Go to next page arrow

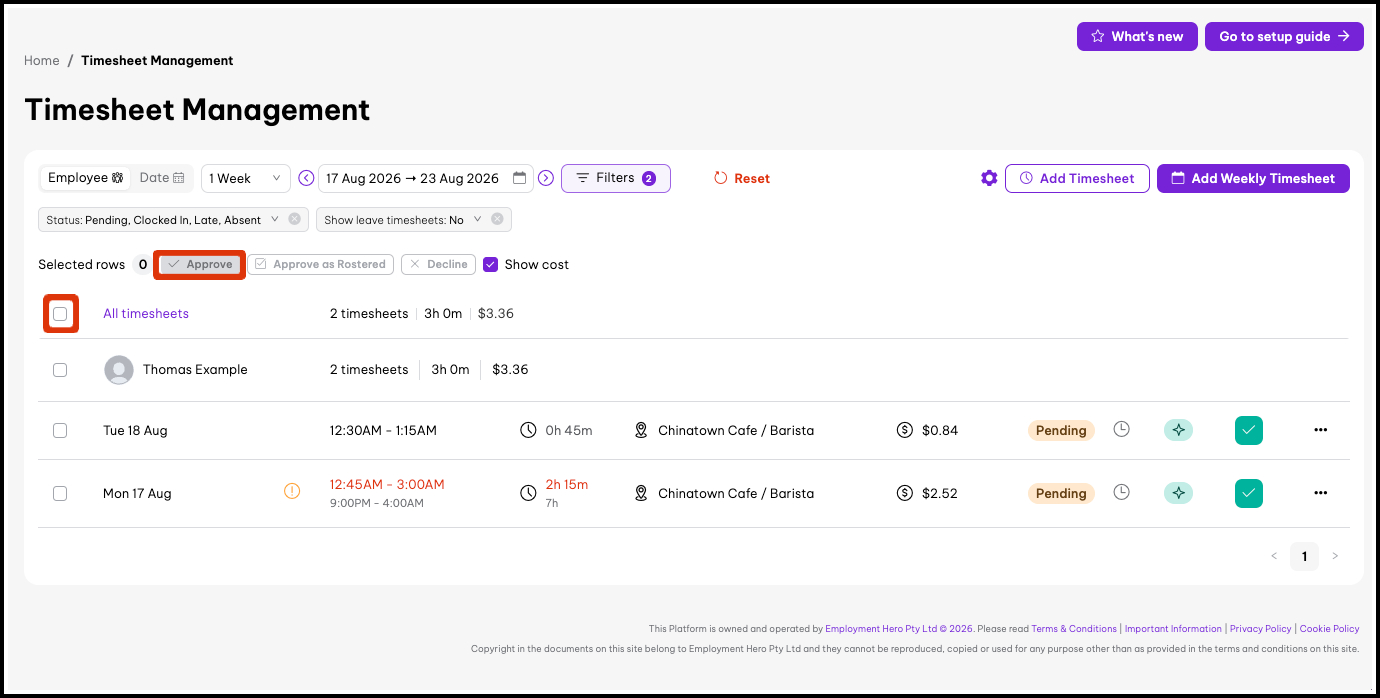coord(1335,556)
